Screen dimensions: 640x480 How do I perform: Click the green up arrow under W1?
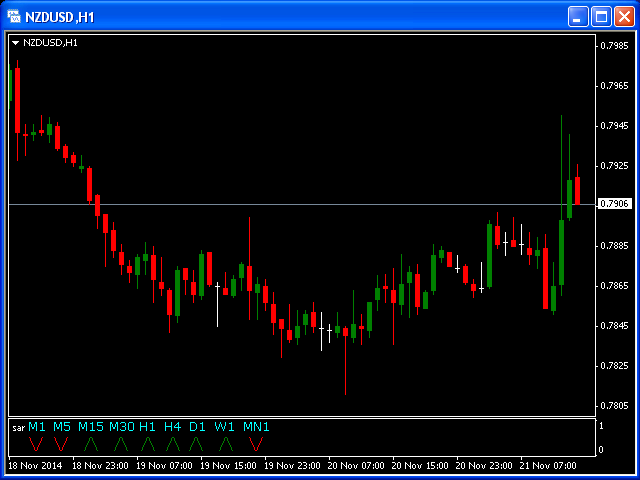coord(226,443)
